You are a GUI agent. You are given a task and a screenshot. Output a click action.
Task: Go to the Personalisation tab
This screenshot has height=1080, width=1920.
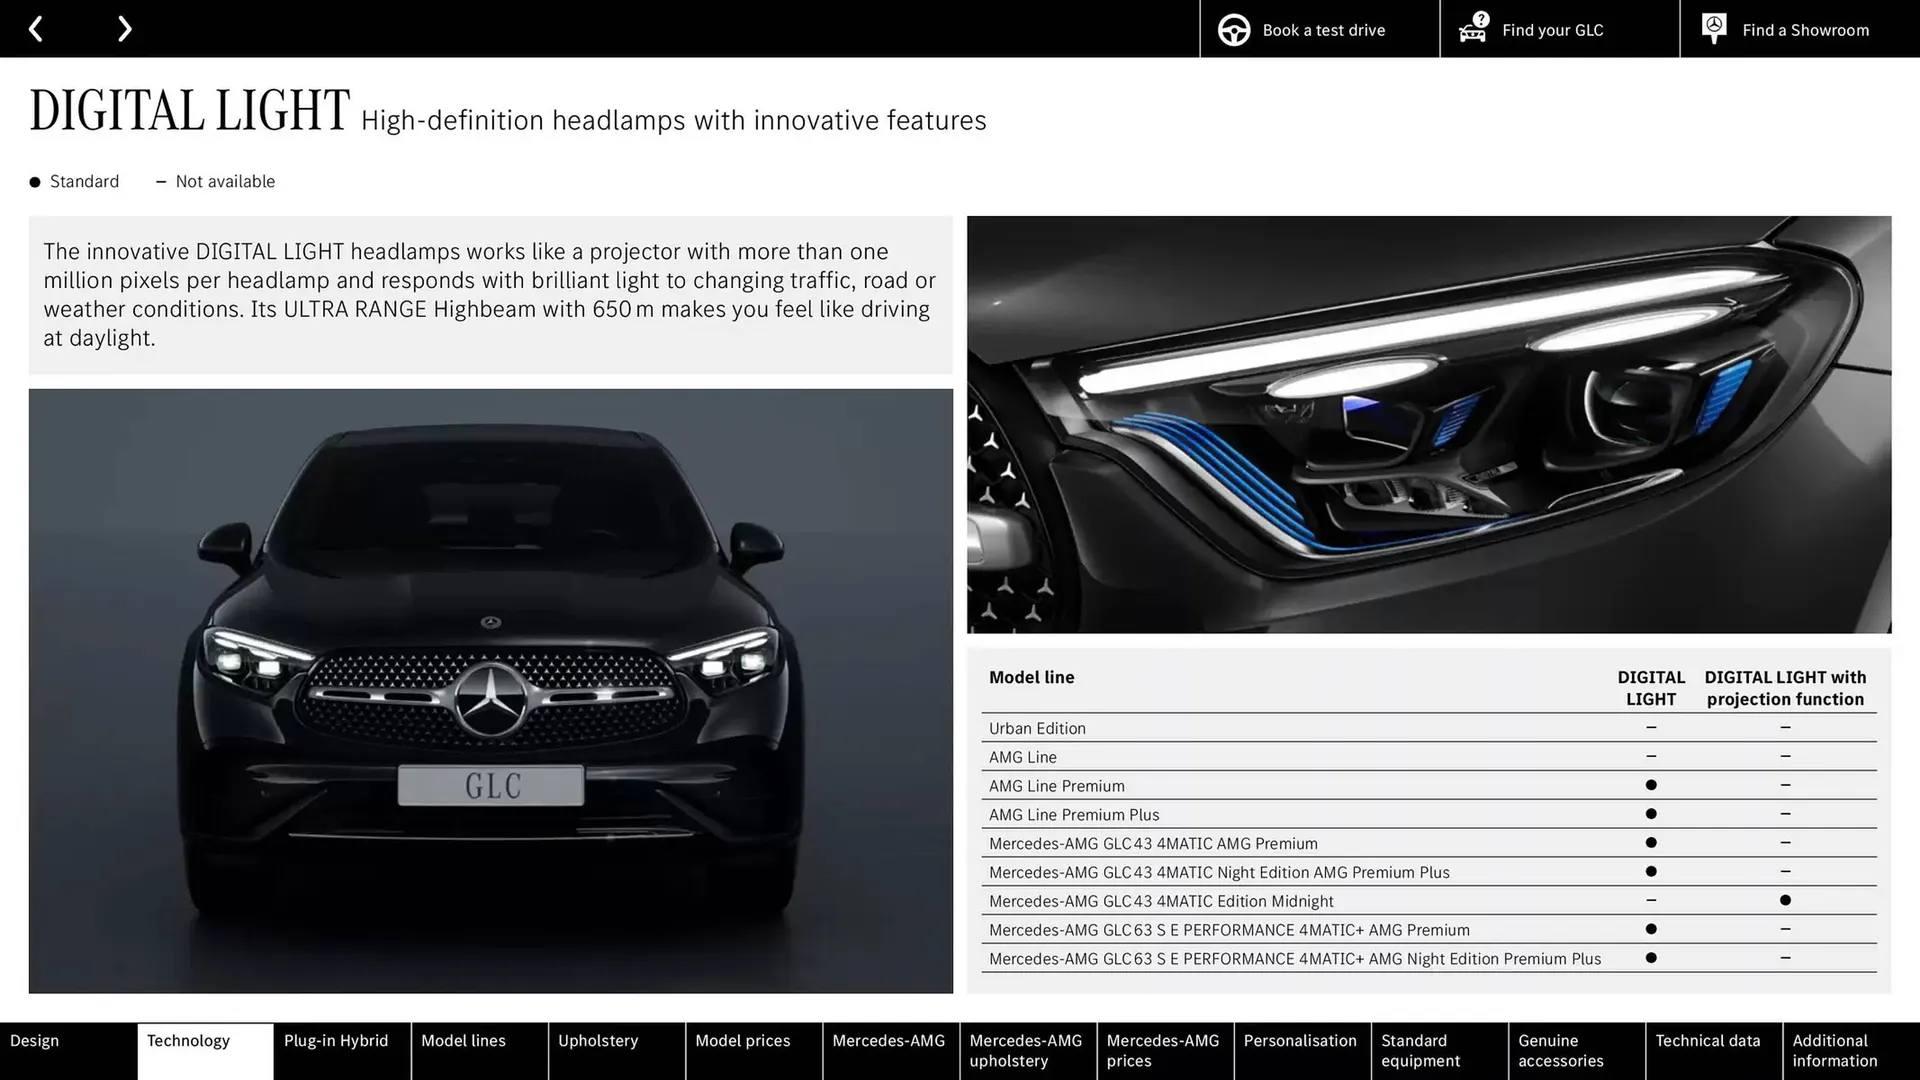pos(1301,1051)
